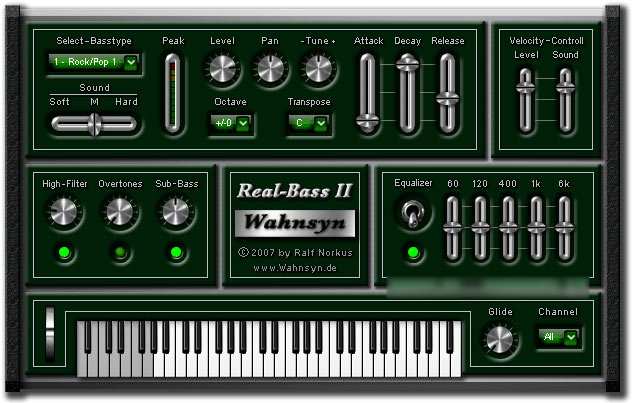The width and height of the screenshot is (632, 403).
Task: Click the Equalizer green LED
Action: click(x=413, y=253)
